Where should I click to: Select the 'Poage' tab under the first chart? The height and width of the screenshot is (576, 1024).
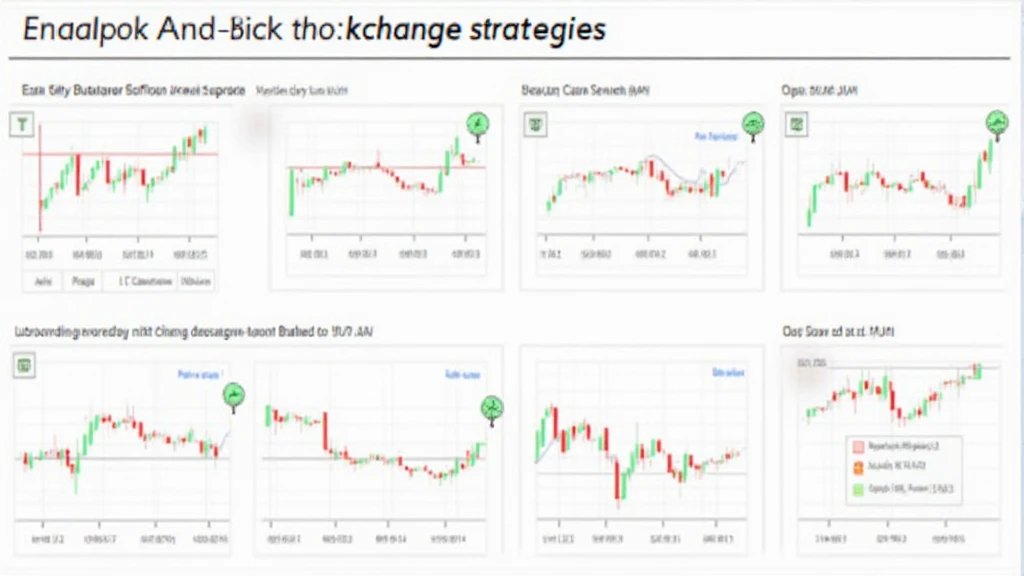pyautogui.click(x=83, y=281)
